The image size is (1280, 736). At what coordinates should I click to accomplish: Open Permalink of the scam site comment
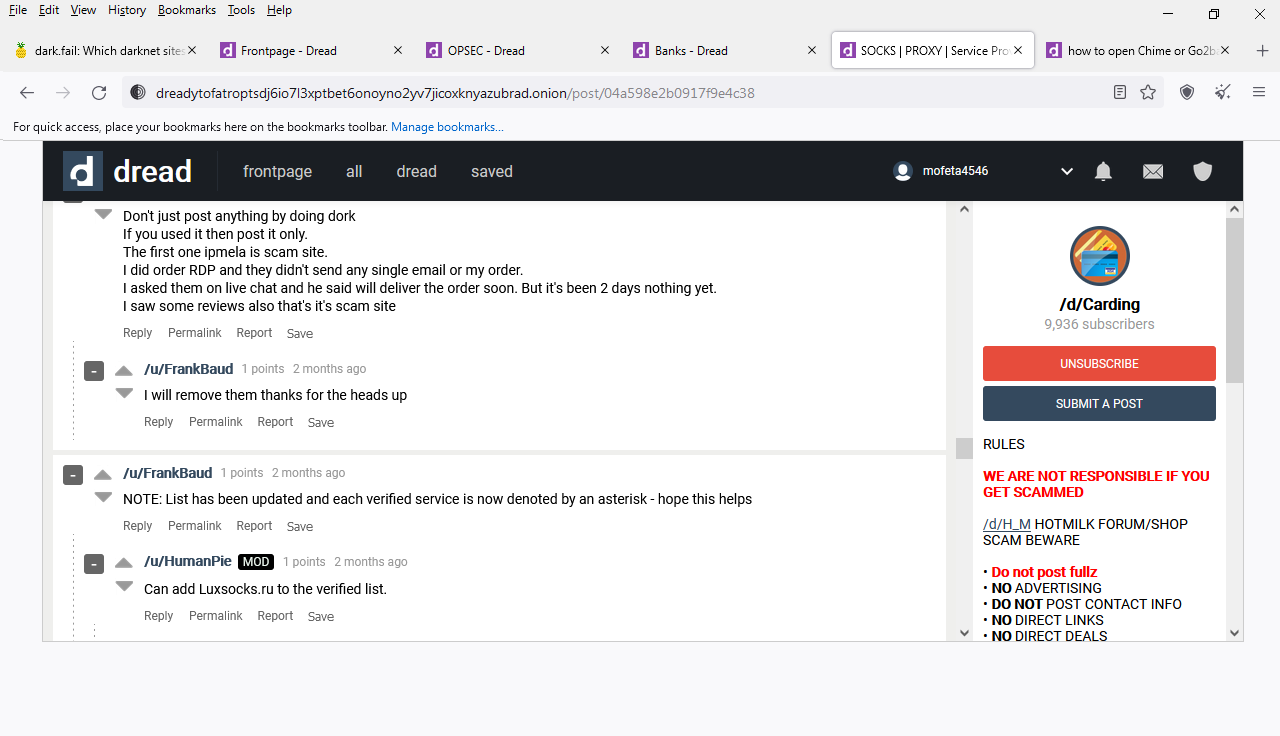[x=194, y=333]
